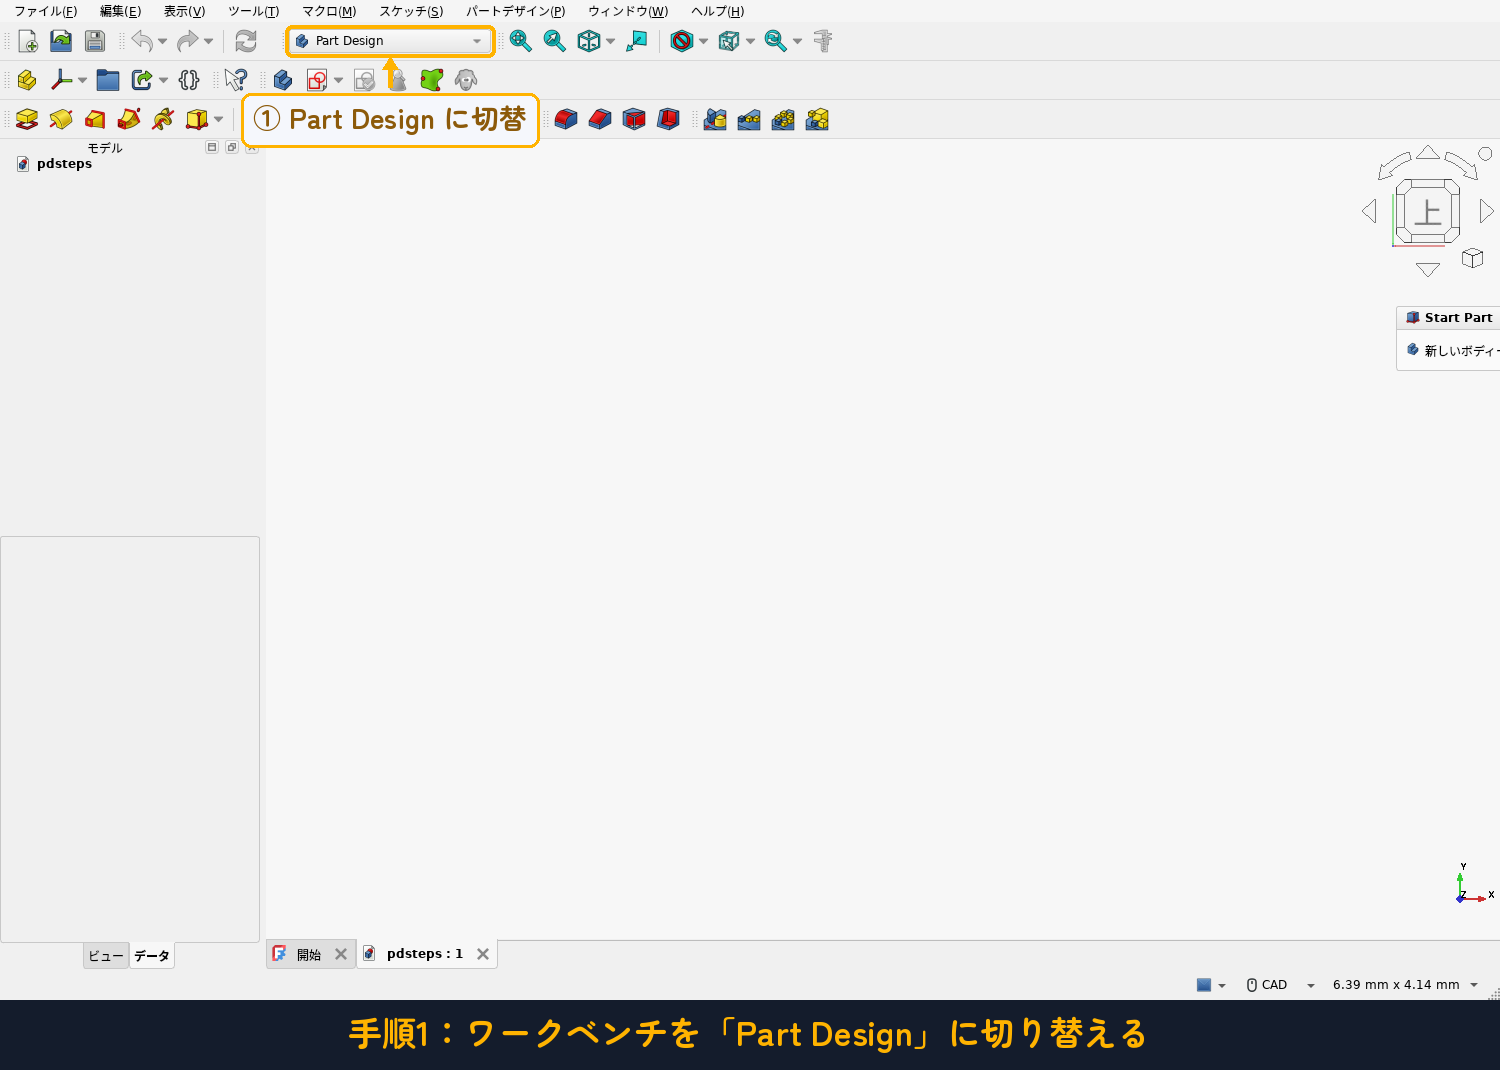Create a new document with toolbar icon
The height and width of the screenshot is (1070, 1500).
[28, 41]
